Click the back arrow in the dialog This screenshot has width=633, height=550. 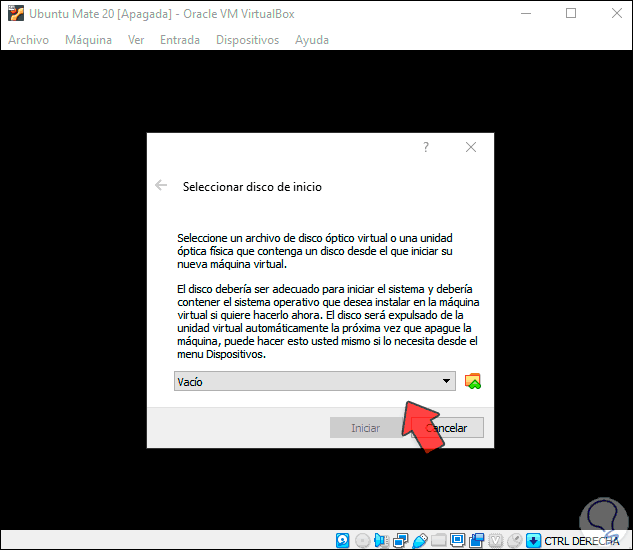click(161, 185)
